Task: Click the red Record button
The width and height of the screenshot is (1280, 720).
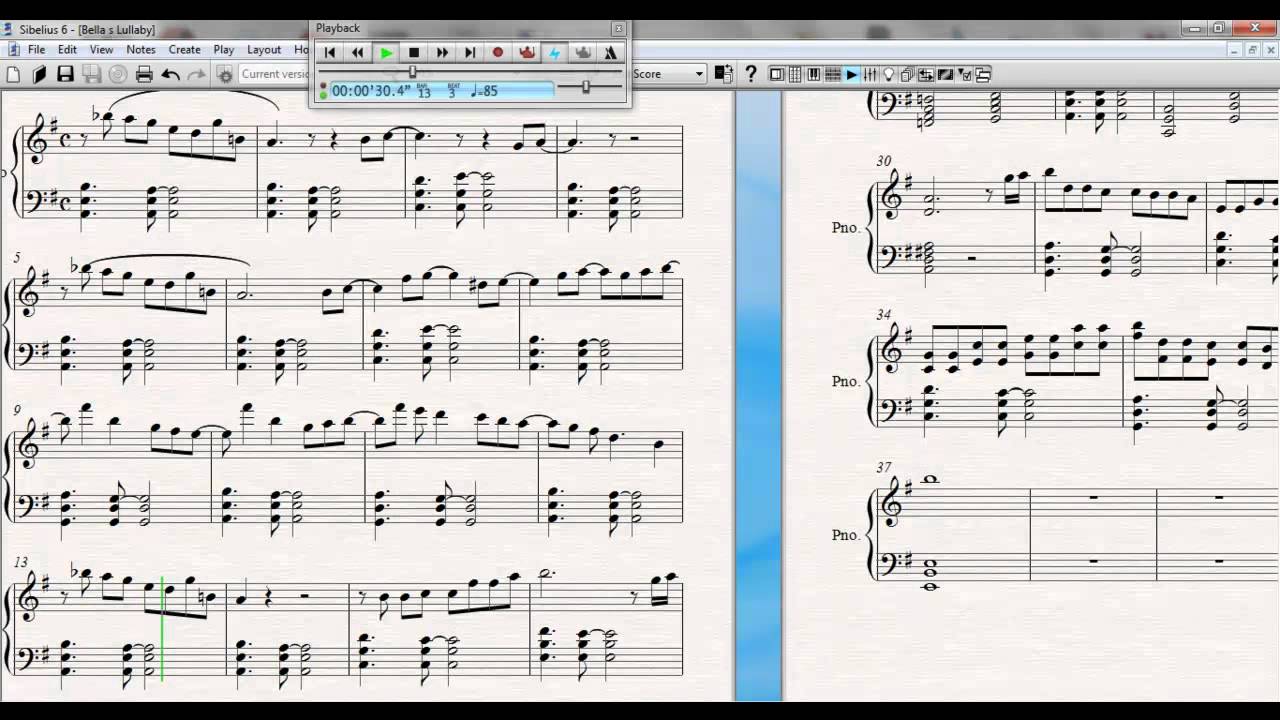Action: click(498, 53)
